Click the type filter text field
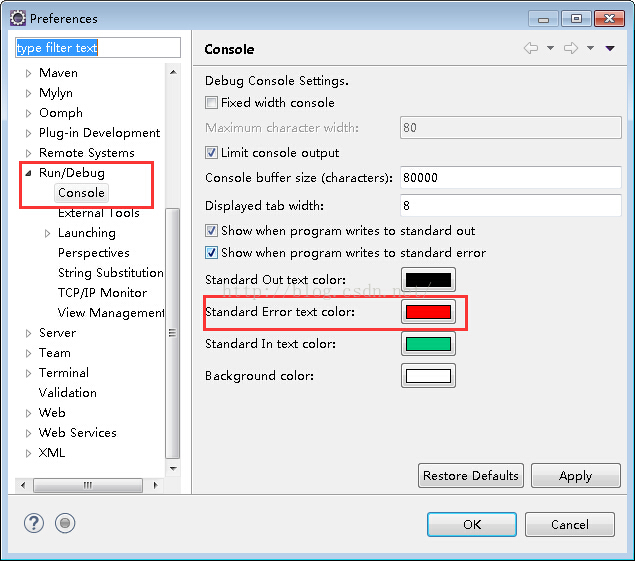This screenshot has height=561, width=635. pos(98,48)
